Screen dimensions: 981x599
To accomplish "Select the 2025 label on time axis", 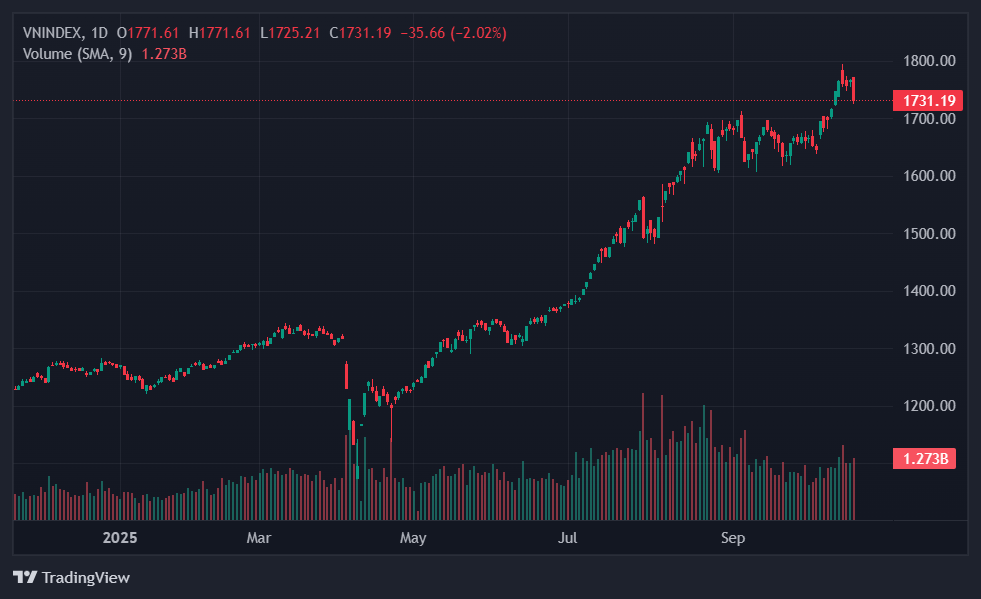I will [x=120, y=538].
